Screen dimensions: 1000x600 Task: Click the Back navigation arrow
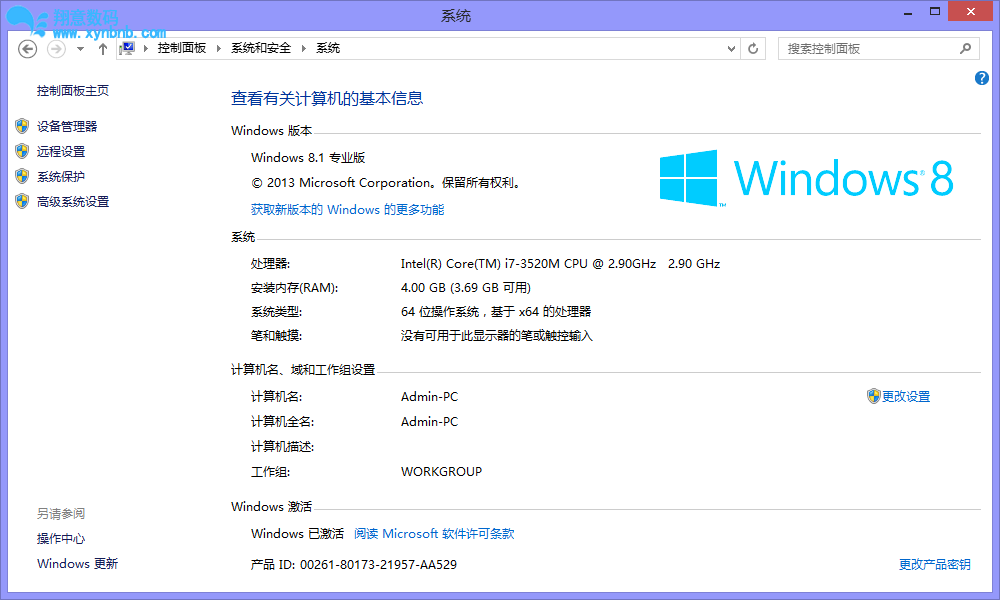(28, 48)
